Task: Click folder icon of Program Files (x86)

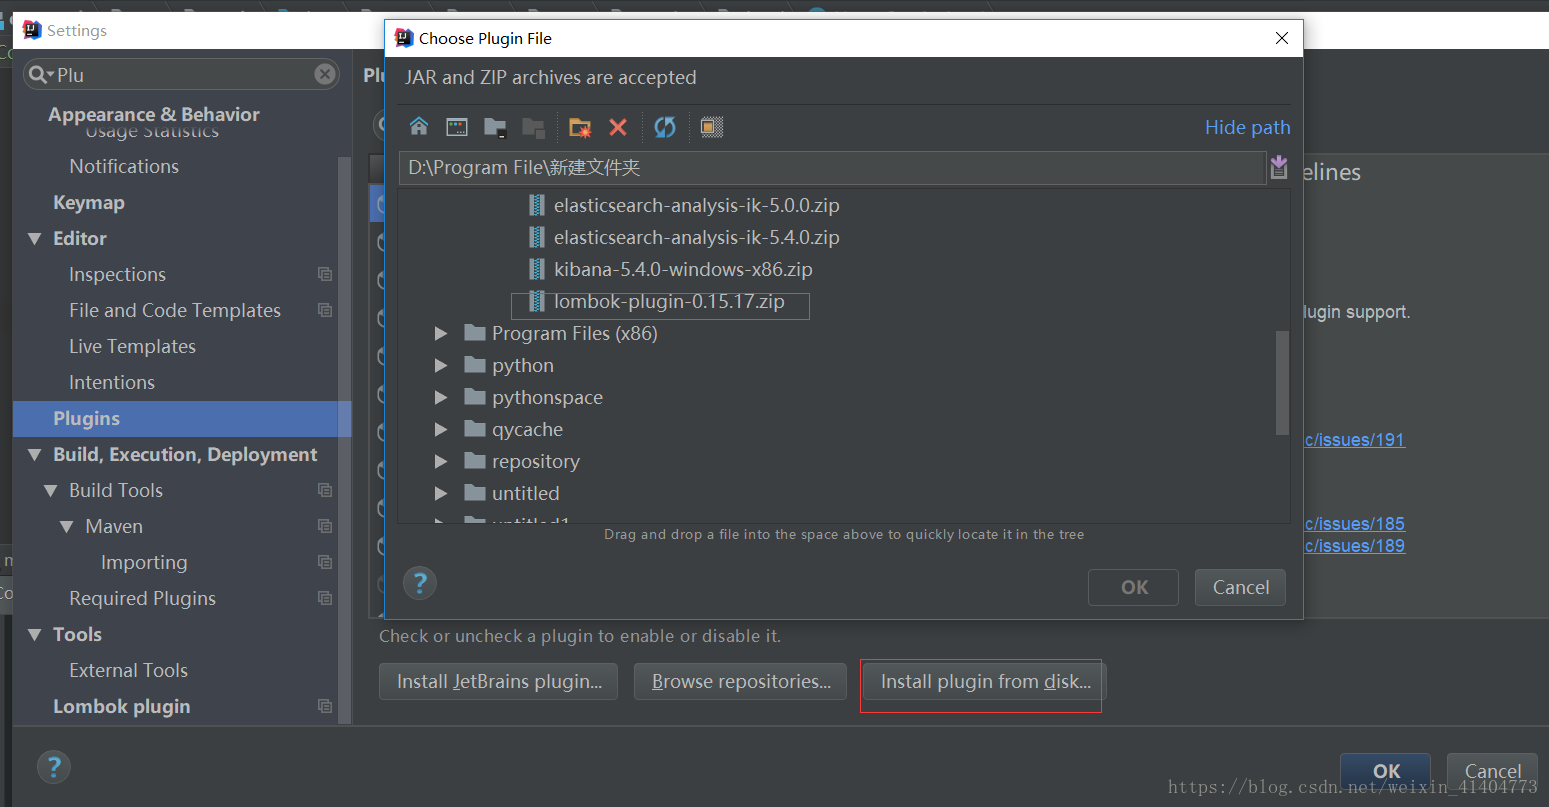Action: coord(475,333)
